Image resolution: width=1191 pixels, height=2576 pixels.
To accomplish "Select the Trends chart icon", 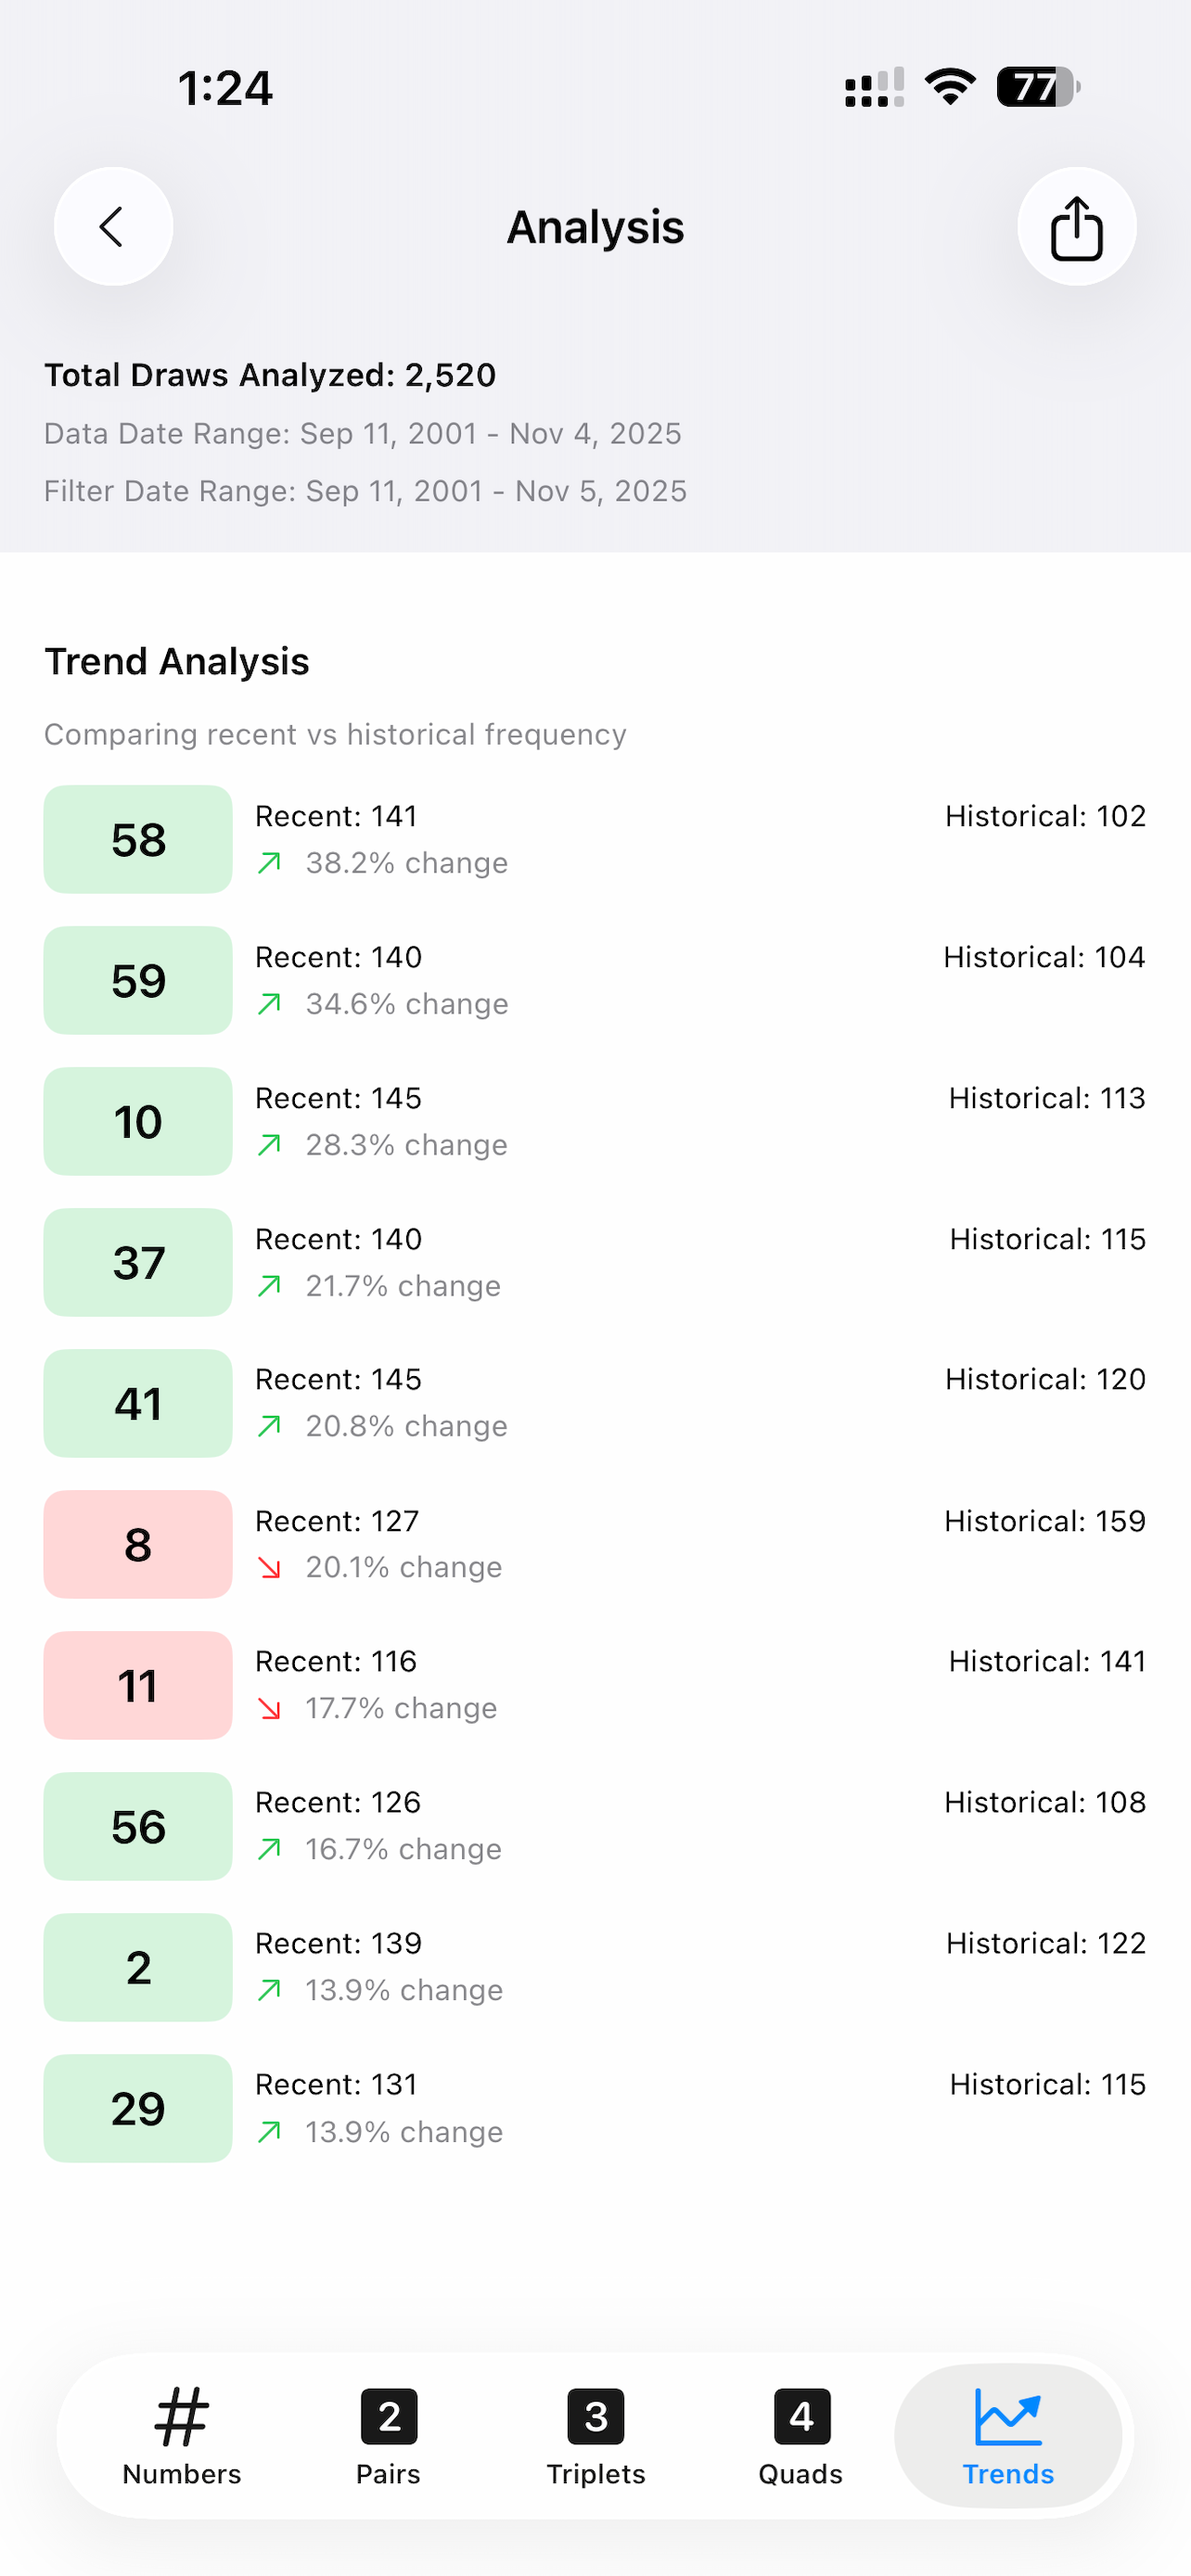I will tap(1007, 2416).
